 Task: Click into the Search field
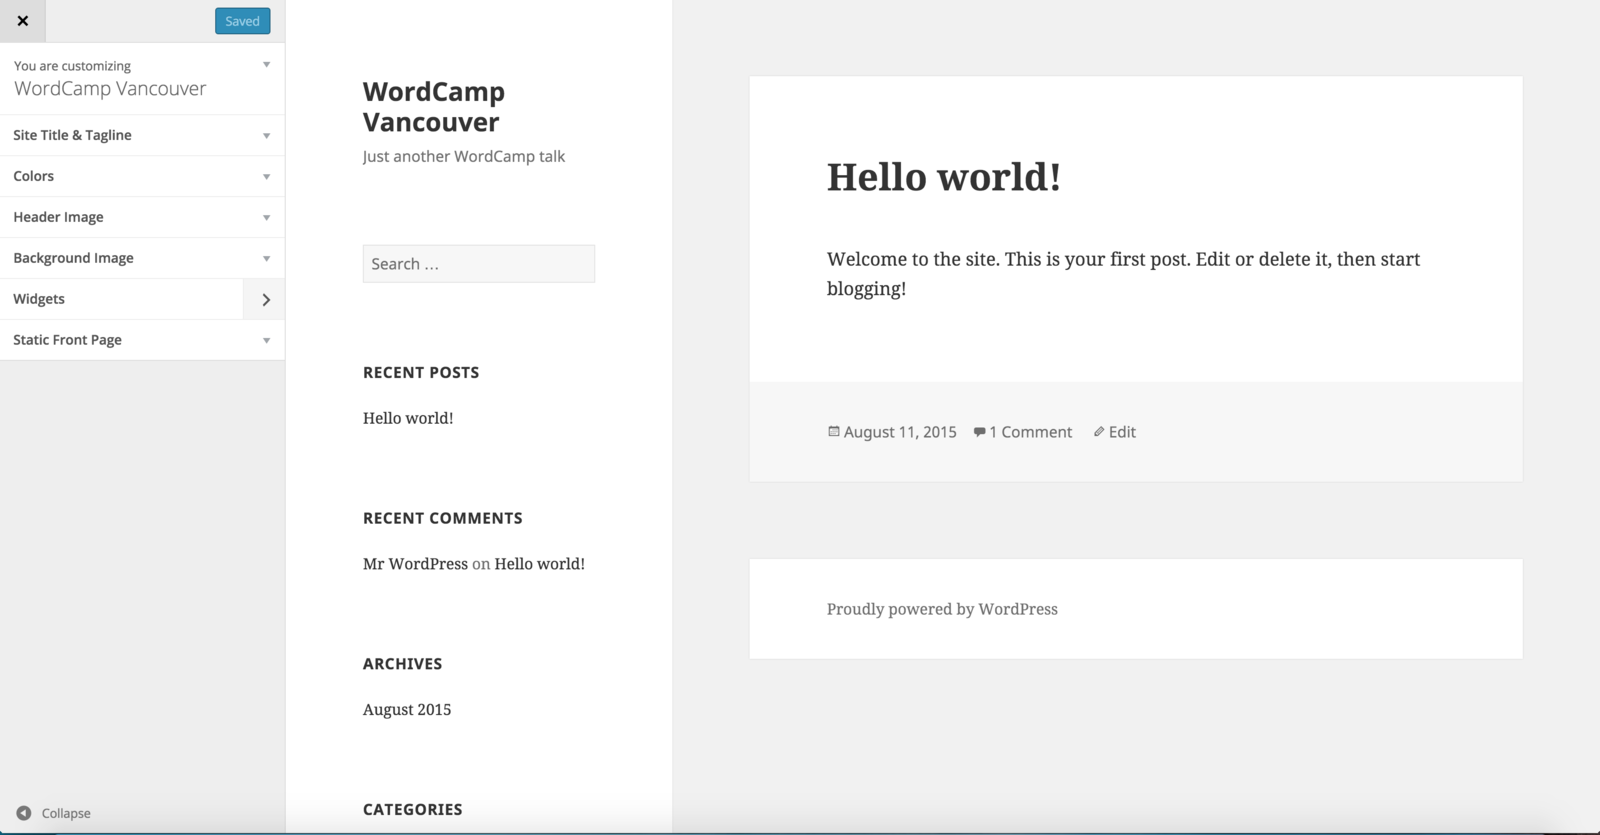479,264
